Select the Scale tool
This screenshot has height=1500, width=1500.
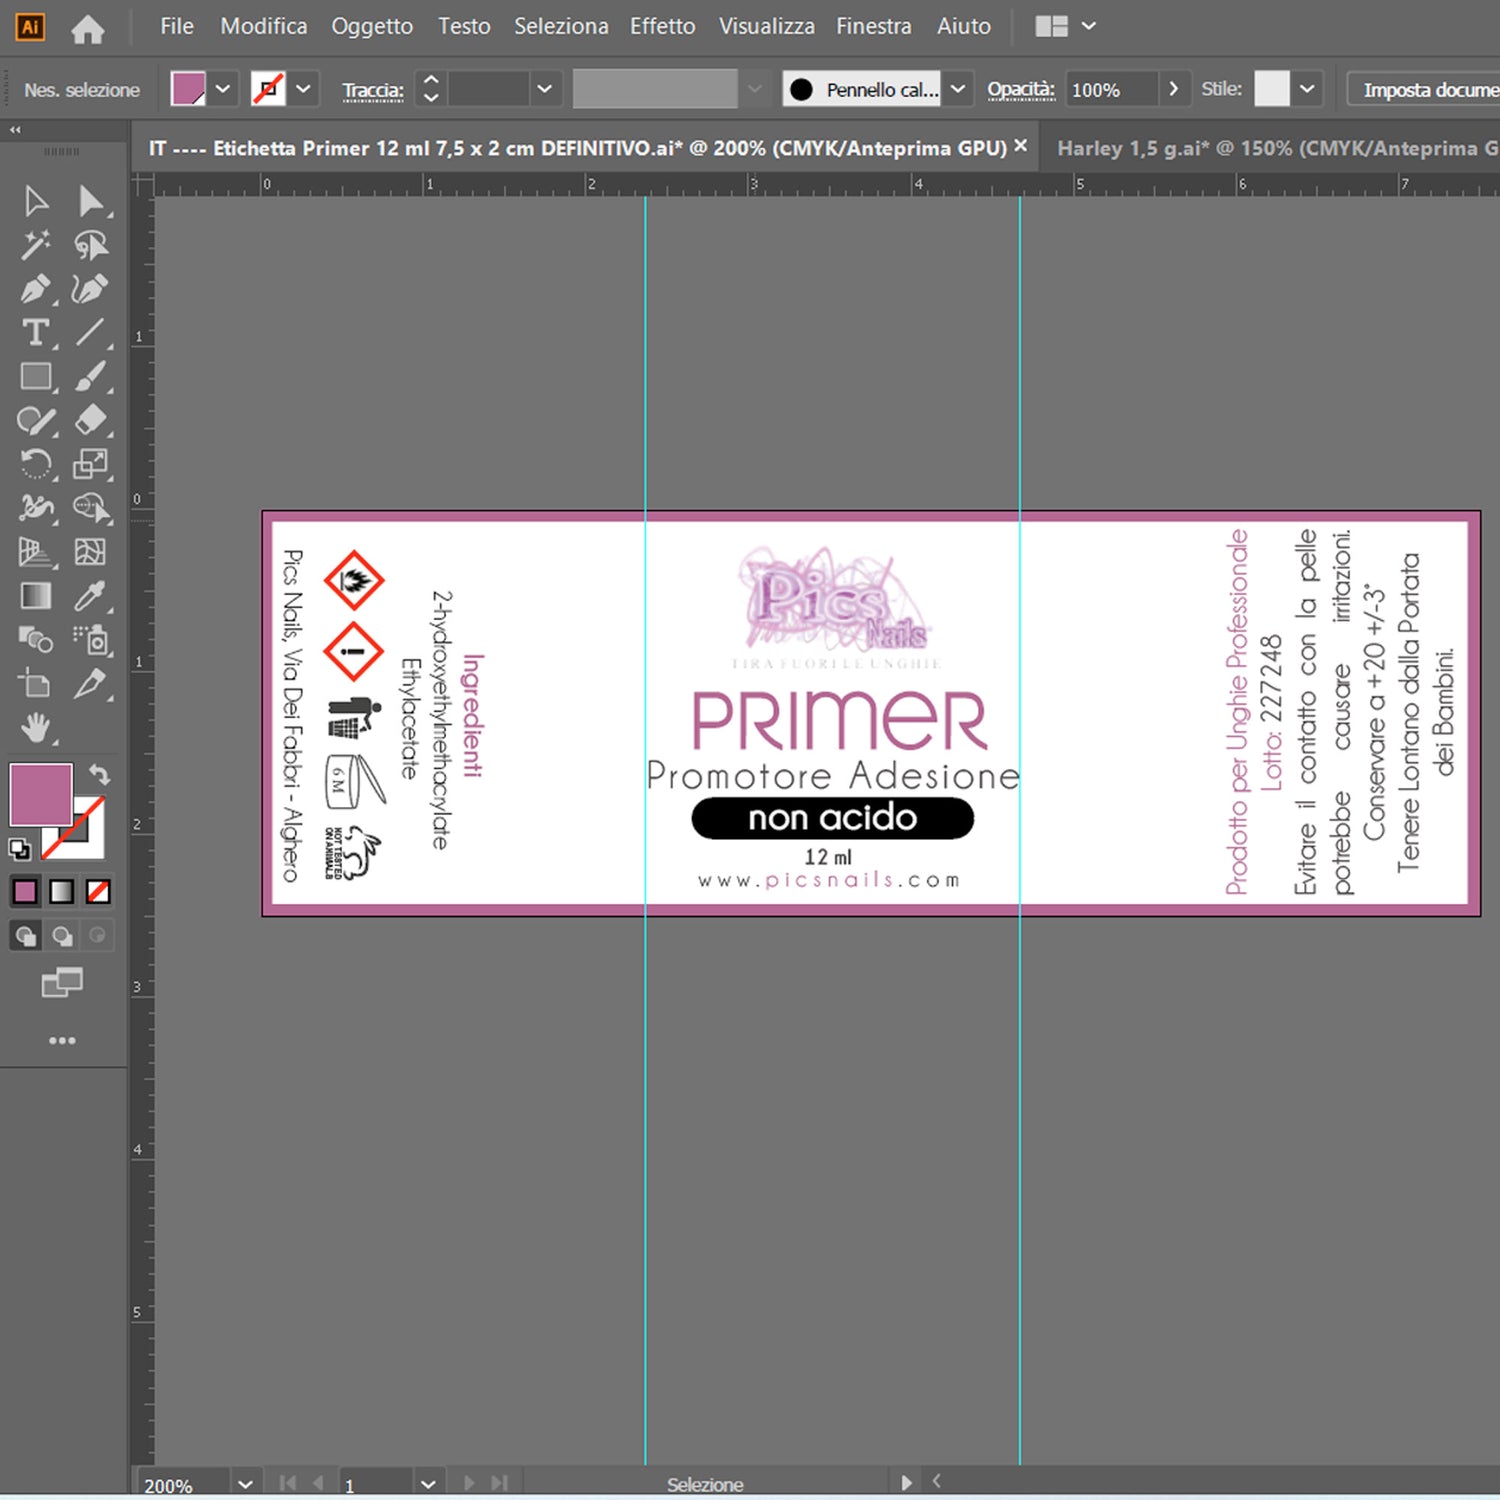pyautogui.click(x=91, y=464)
